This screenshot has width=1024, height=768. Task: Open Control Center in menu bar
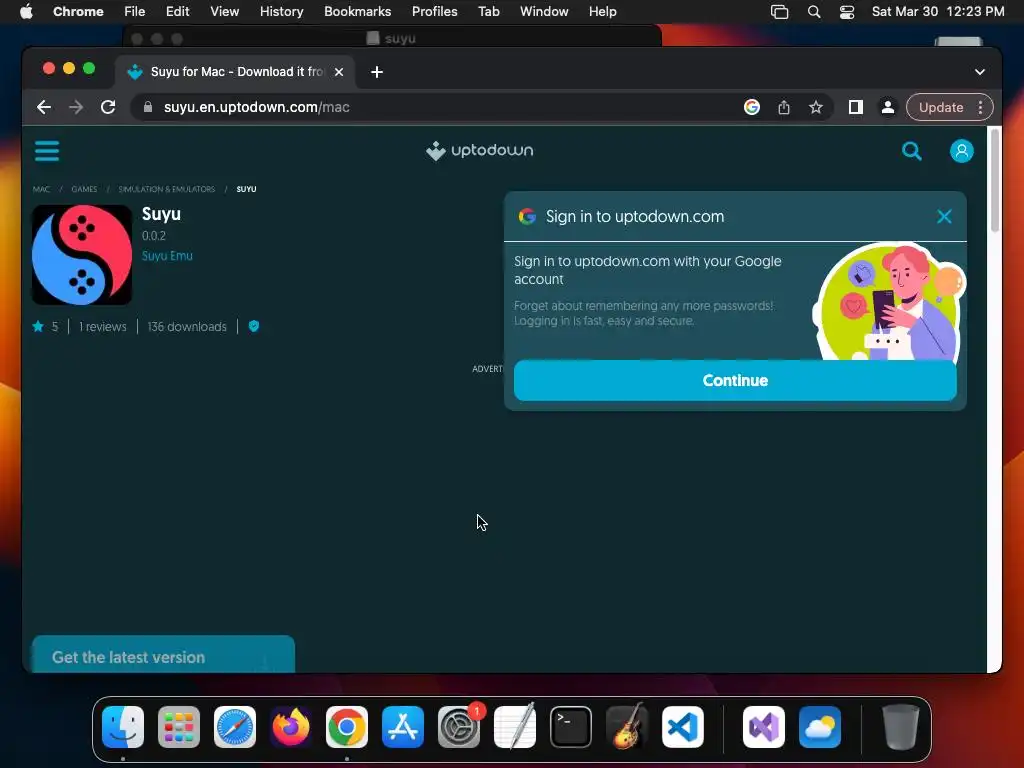pyautogui.click(x=847, y=11)
